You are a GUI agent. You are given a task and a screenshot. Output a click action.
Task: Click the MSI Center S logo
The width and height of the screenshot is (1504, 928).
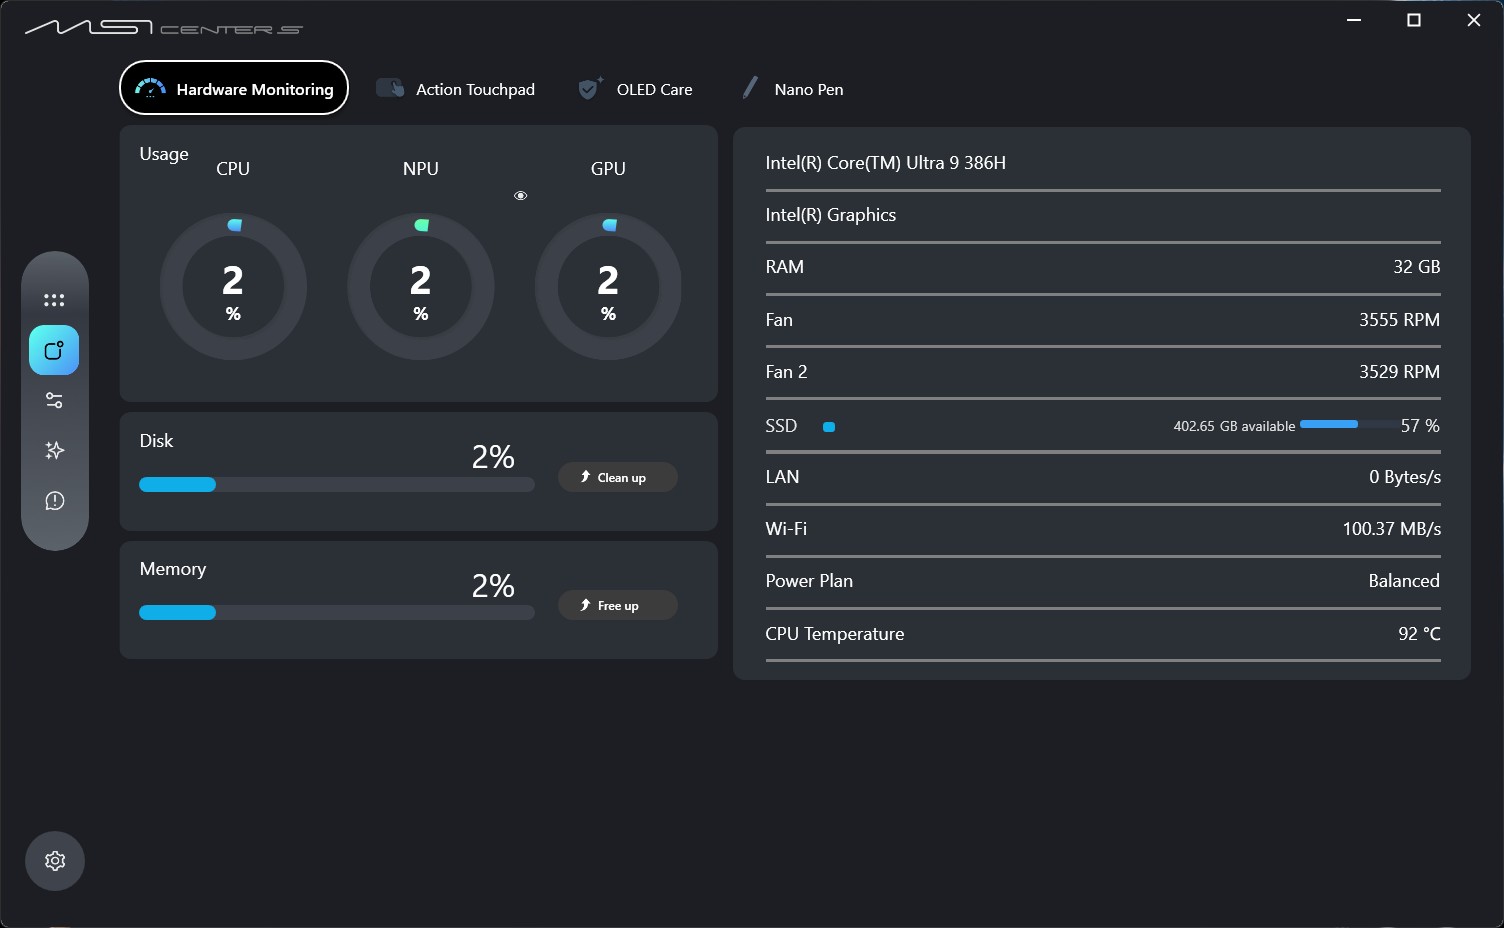pos(163,27)
